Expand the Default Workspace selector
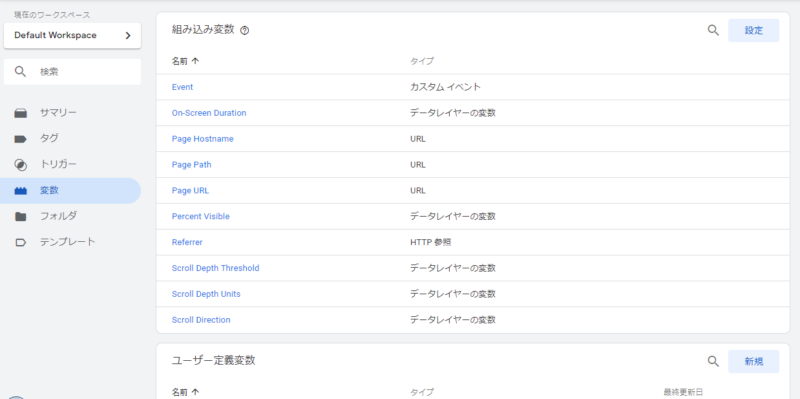The height and width of the screenshot is (399, 800). coord(72,36)
